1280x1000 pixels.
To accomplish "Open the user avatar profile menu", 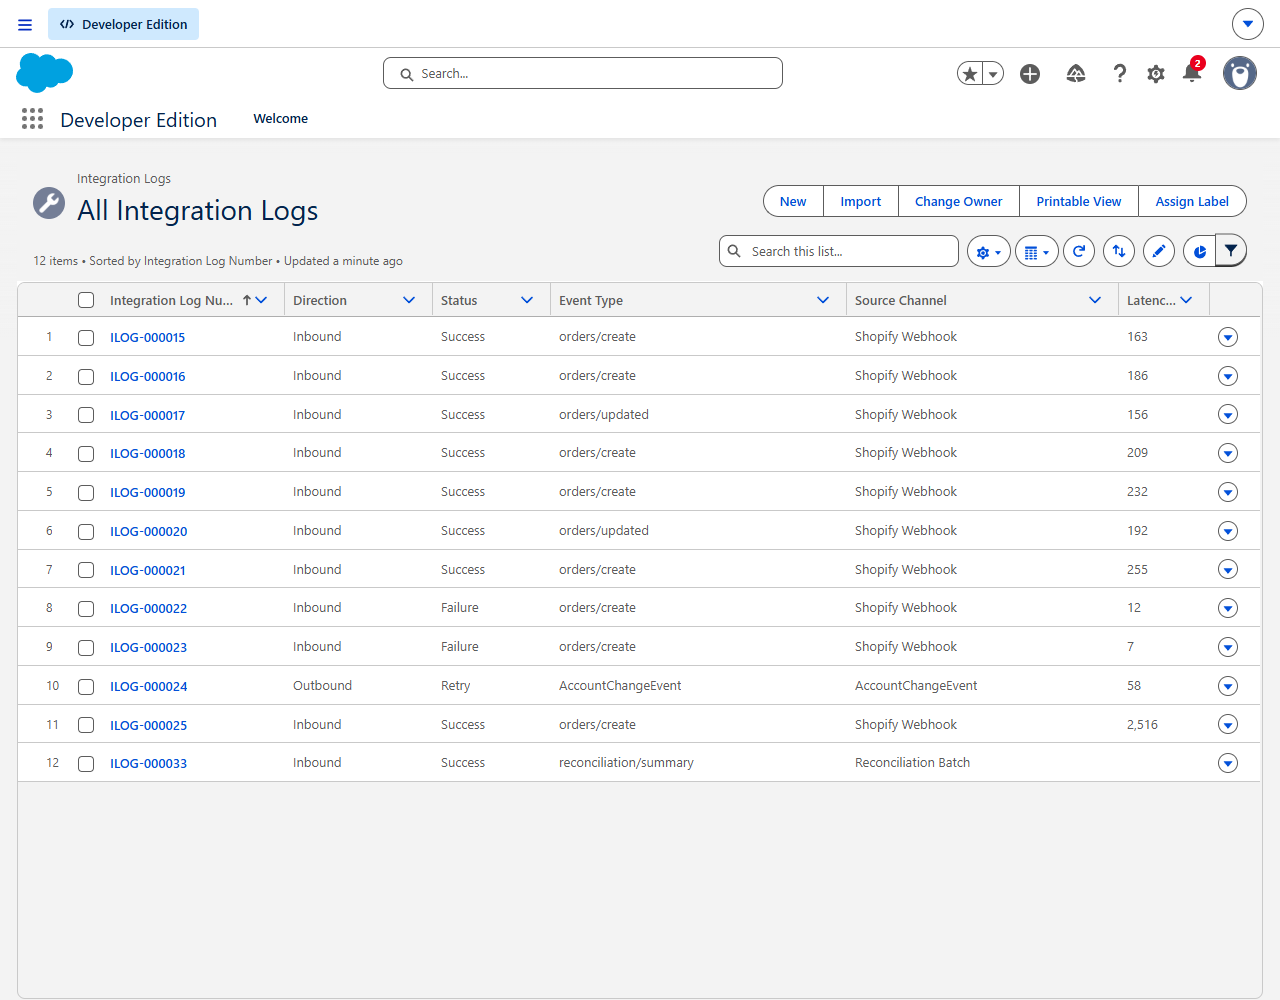I will point(1240,73).
